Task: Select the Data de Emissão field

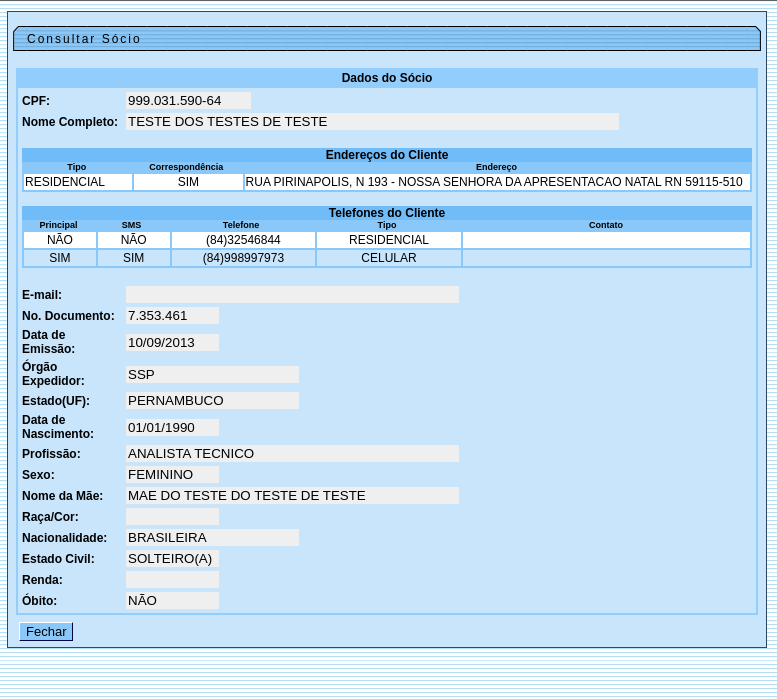Action: (172, 343)
